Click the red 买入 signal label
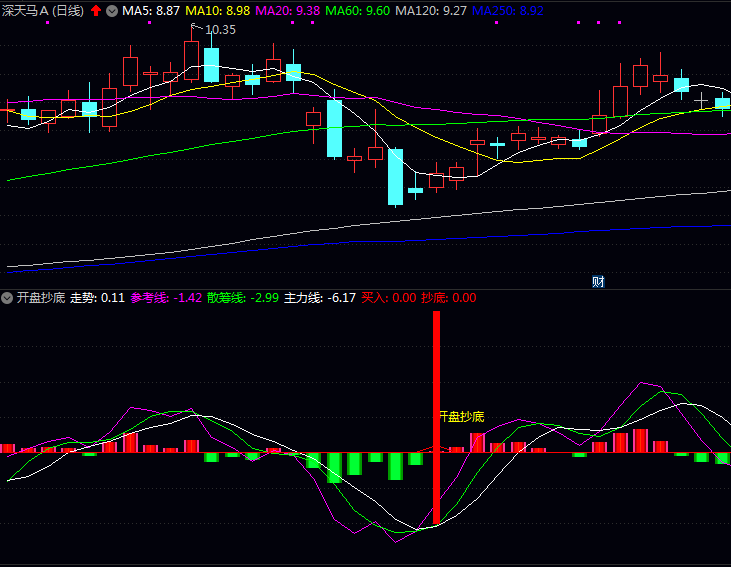Viewport: 731px width, 567px height. (388, 297)
